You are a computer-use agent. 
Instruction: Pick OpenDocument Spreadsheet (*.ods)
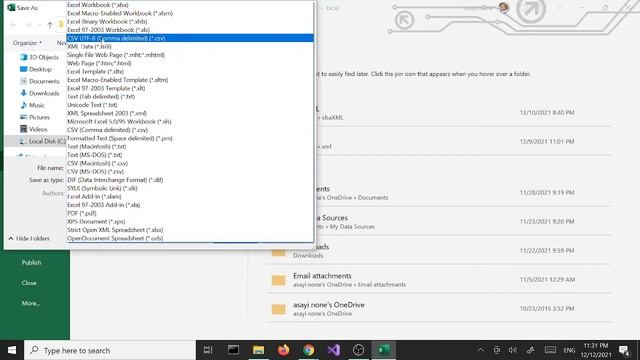pyautogui.click(x=190, y=238)
